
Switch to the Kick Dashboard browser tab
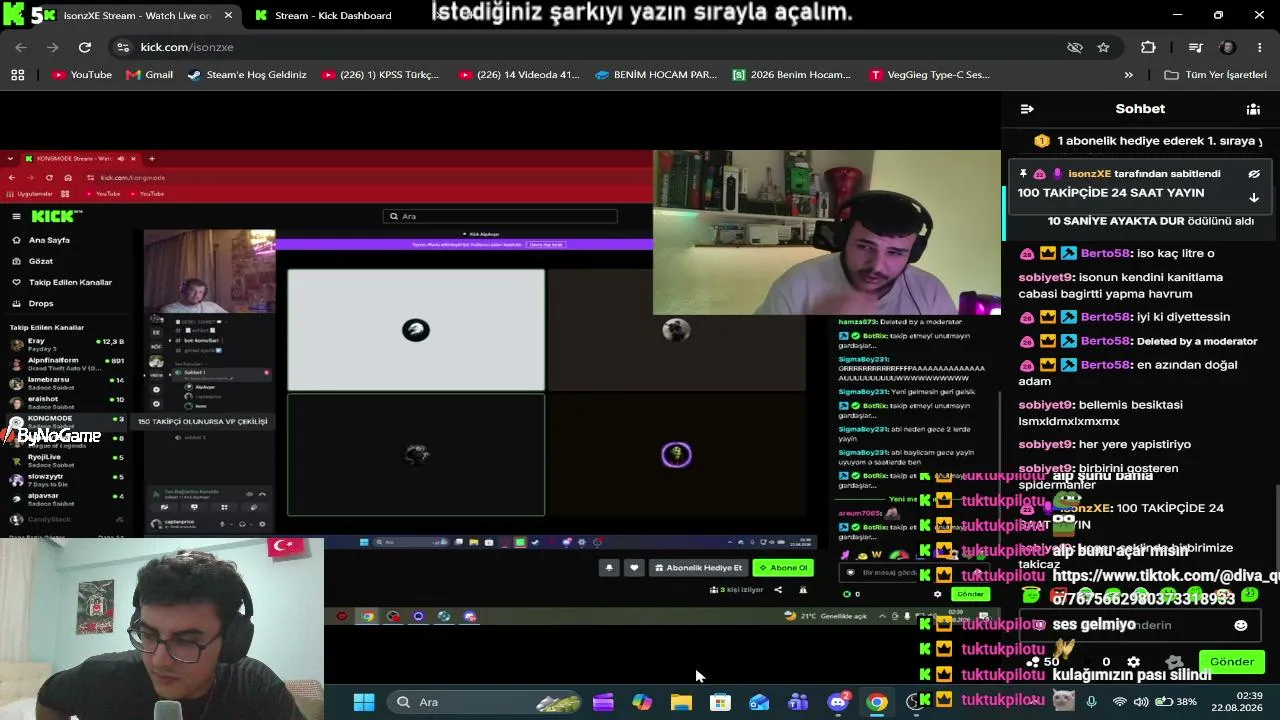click(x=332, y=15)
